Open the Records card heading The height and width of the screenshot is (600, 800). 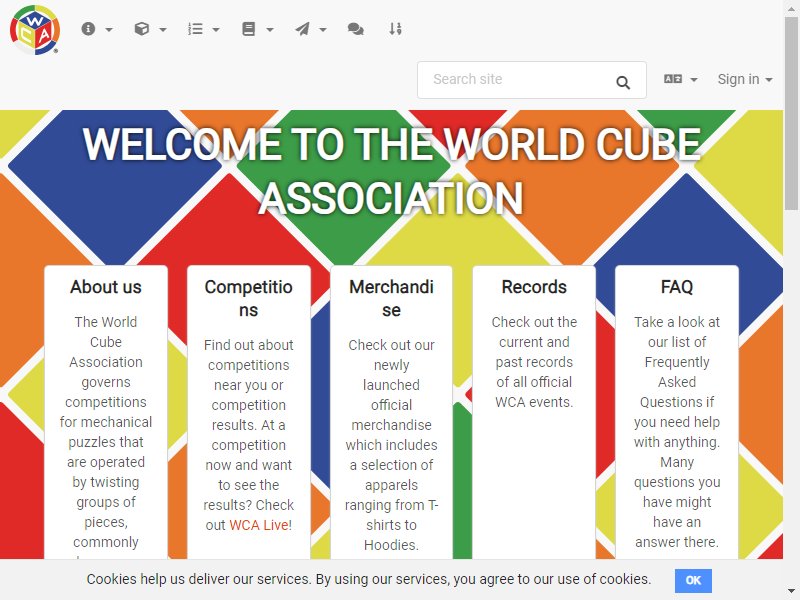(534, 287)
